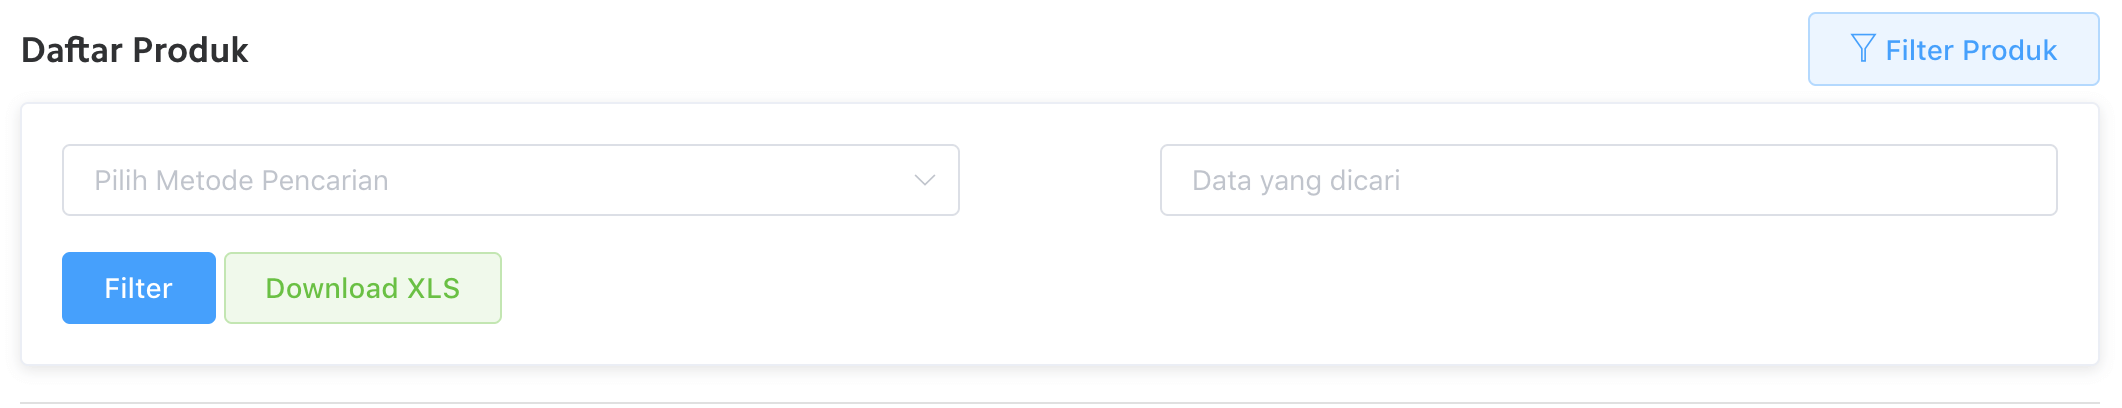
Task: Toggle the Filter Produk panel button
Action: click(x=1952, y=49)
